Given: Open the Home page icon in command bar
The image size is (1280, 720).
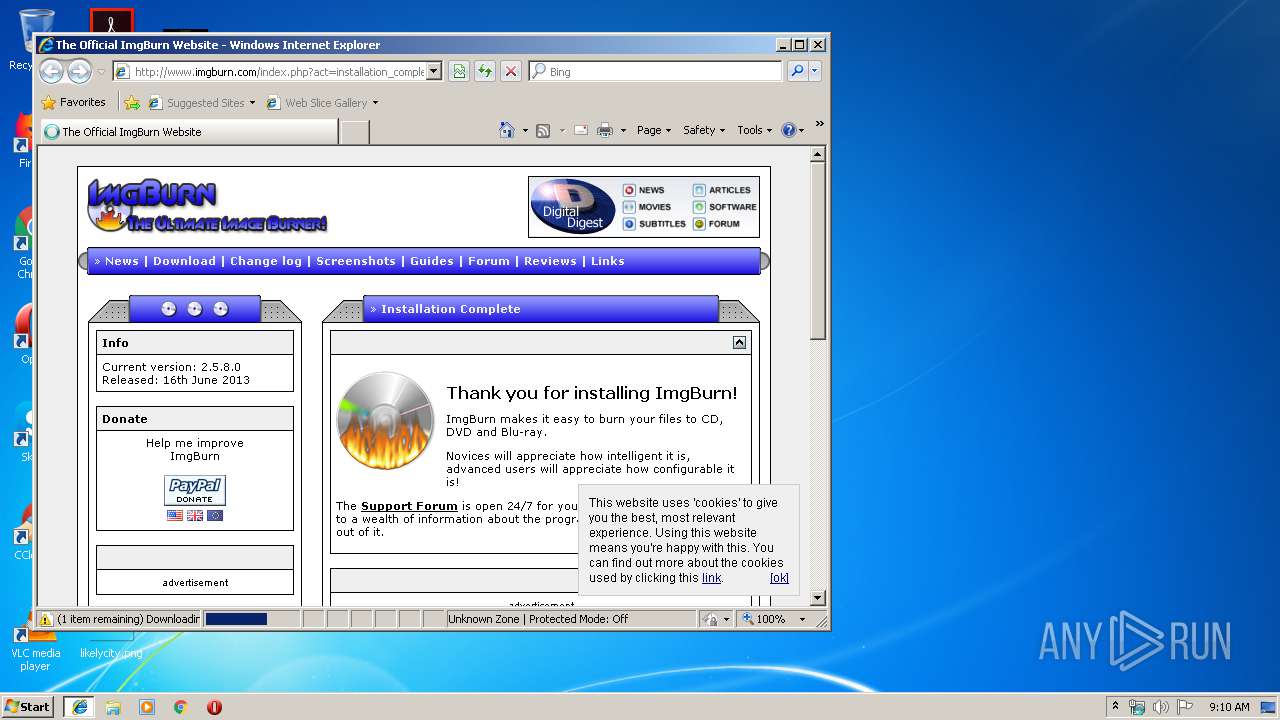Looking at the screenshot, I should click(x=507, y=130).
